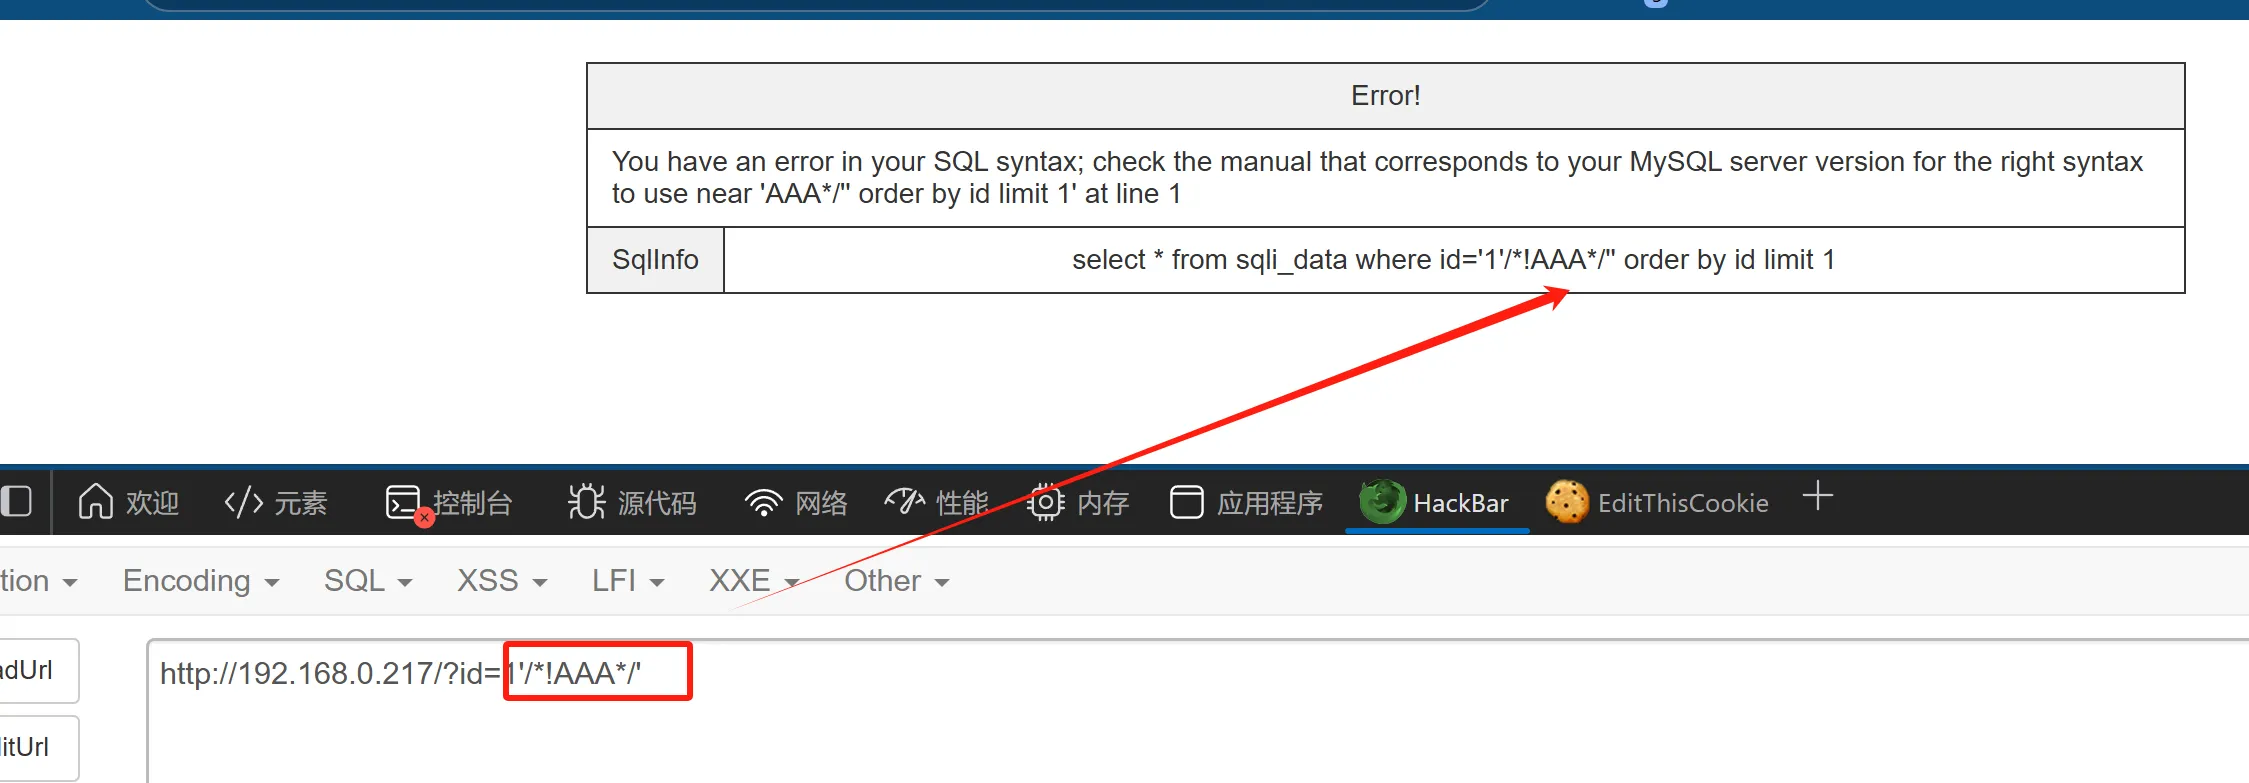Expand the SQL dropdown menu
This screenshot has width=2249, height=783.
point(368,581)
